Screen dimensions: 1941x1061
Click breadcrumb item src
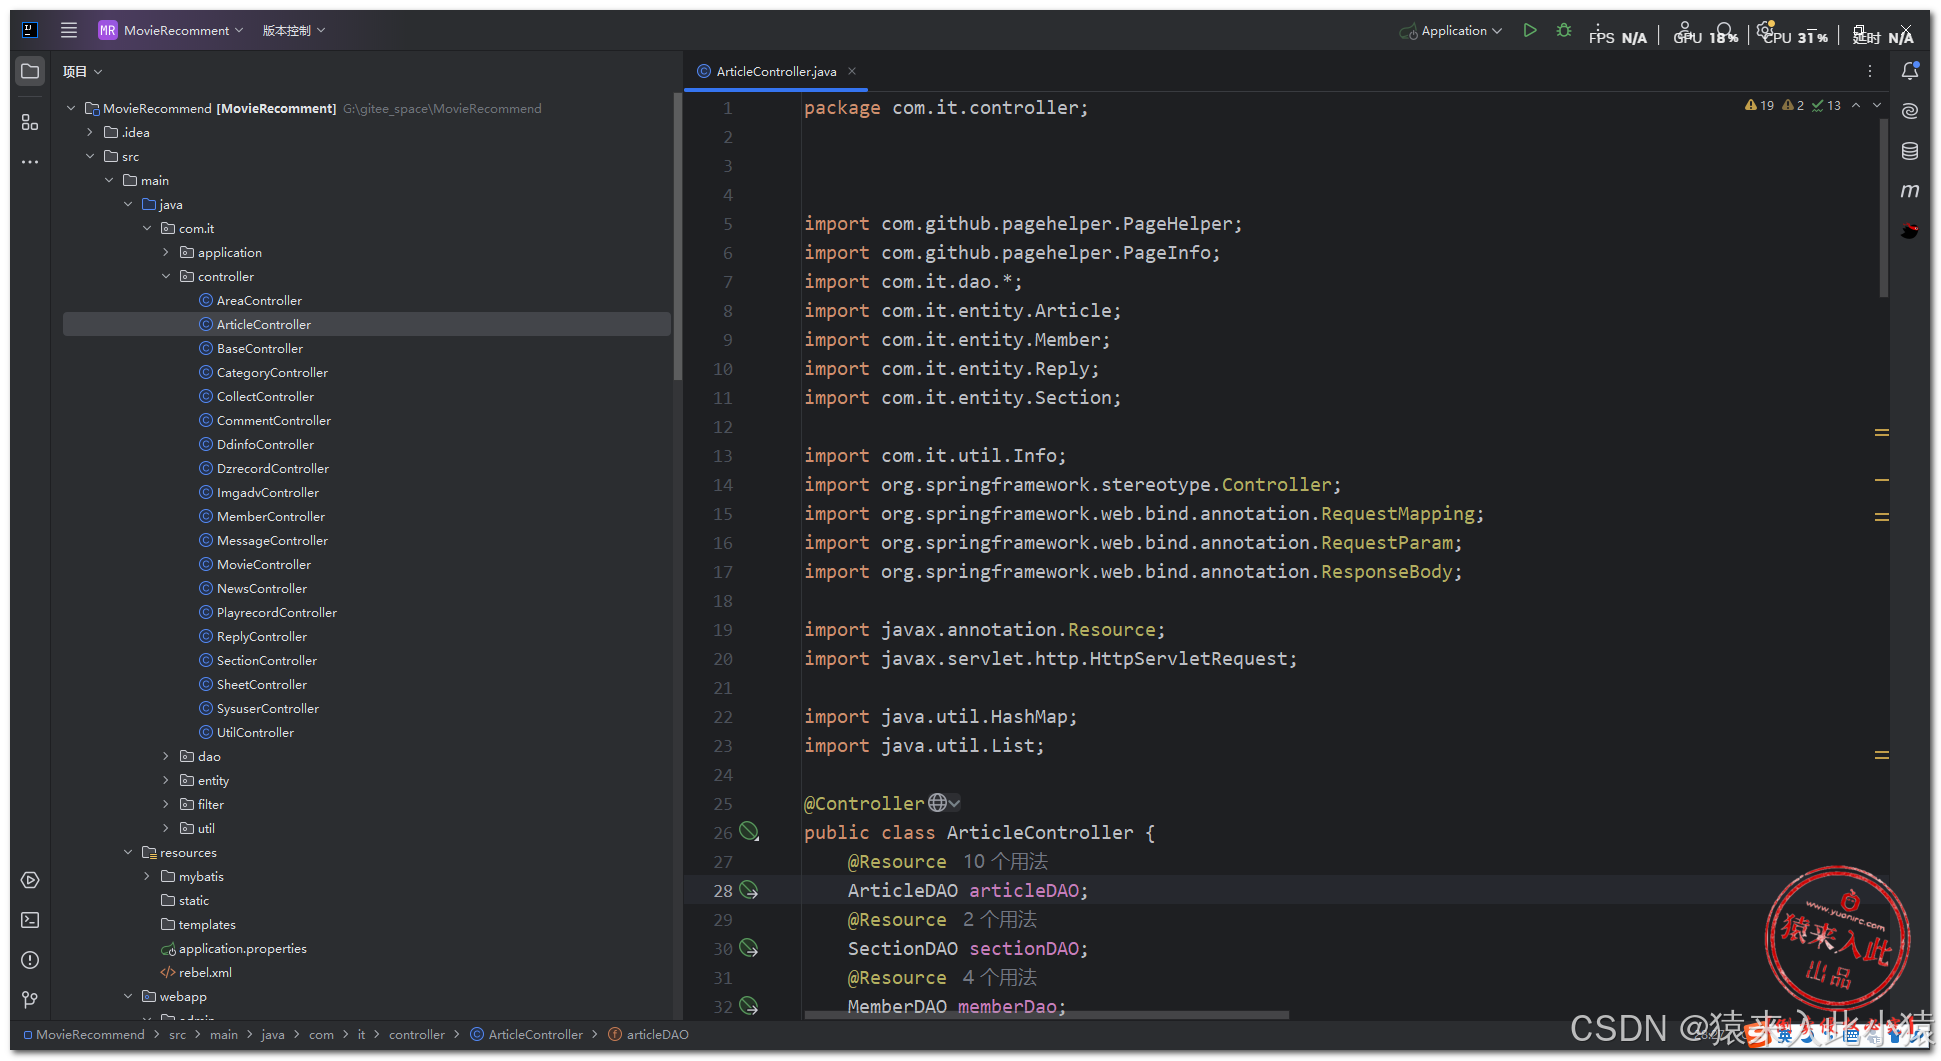pyautogui.click(x=177, y=1034)
